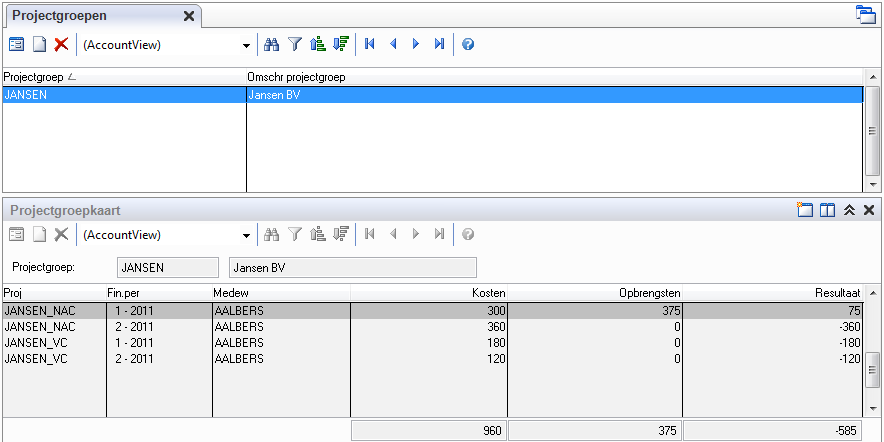
Task: Go to last record in Projectgroepen
Action: point(440,45)
